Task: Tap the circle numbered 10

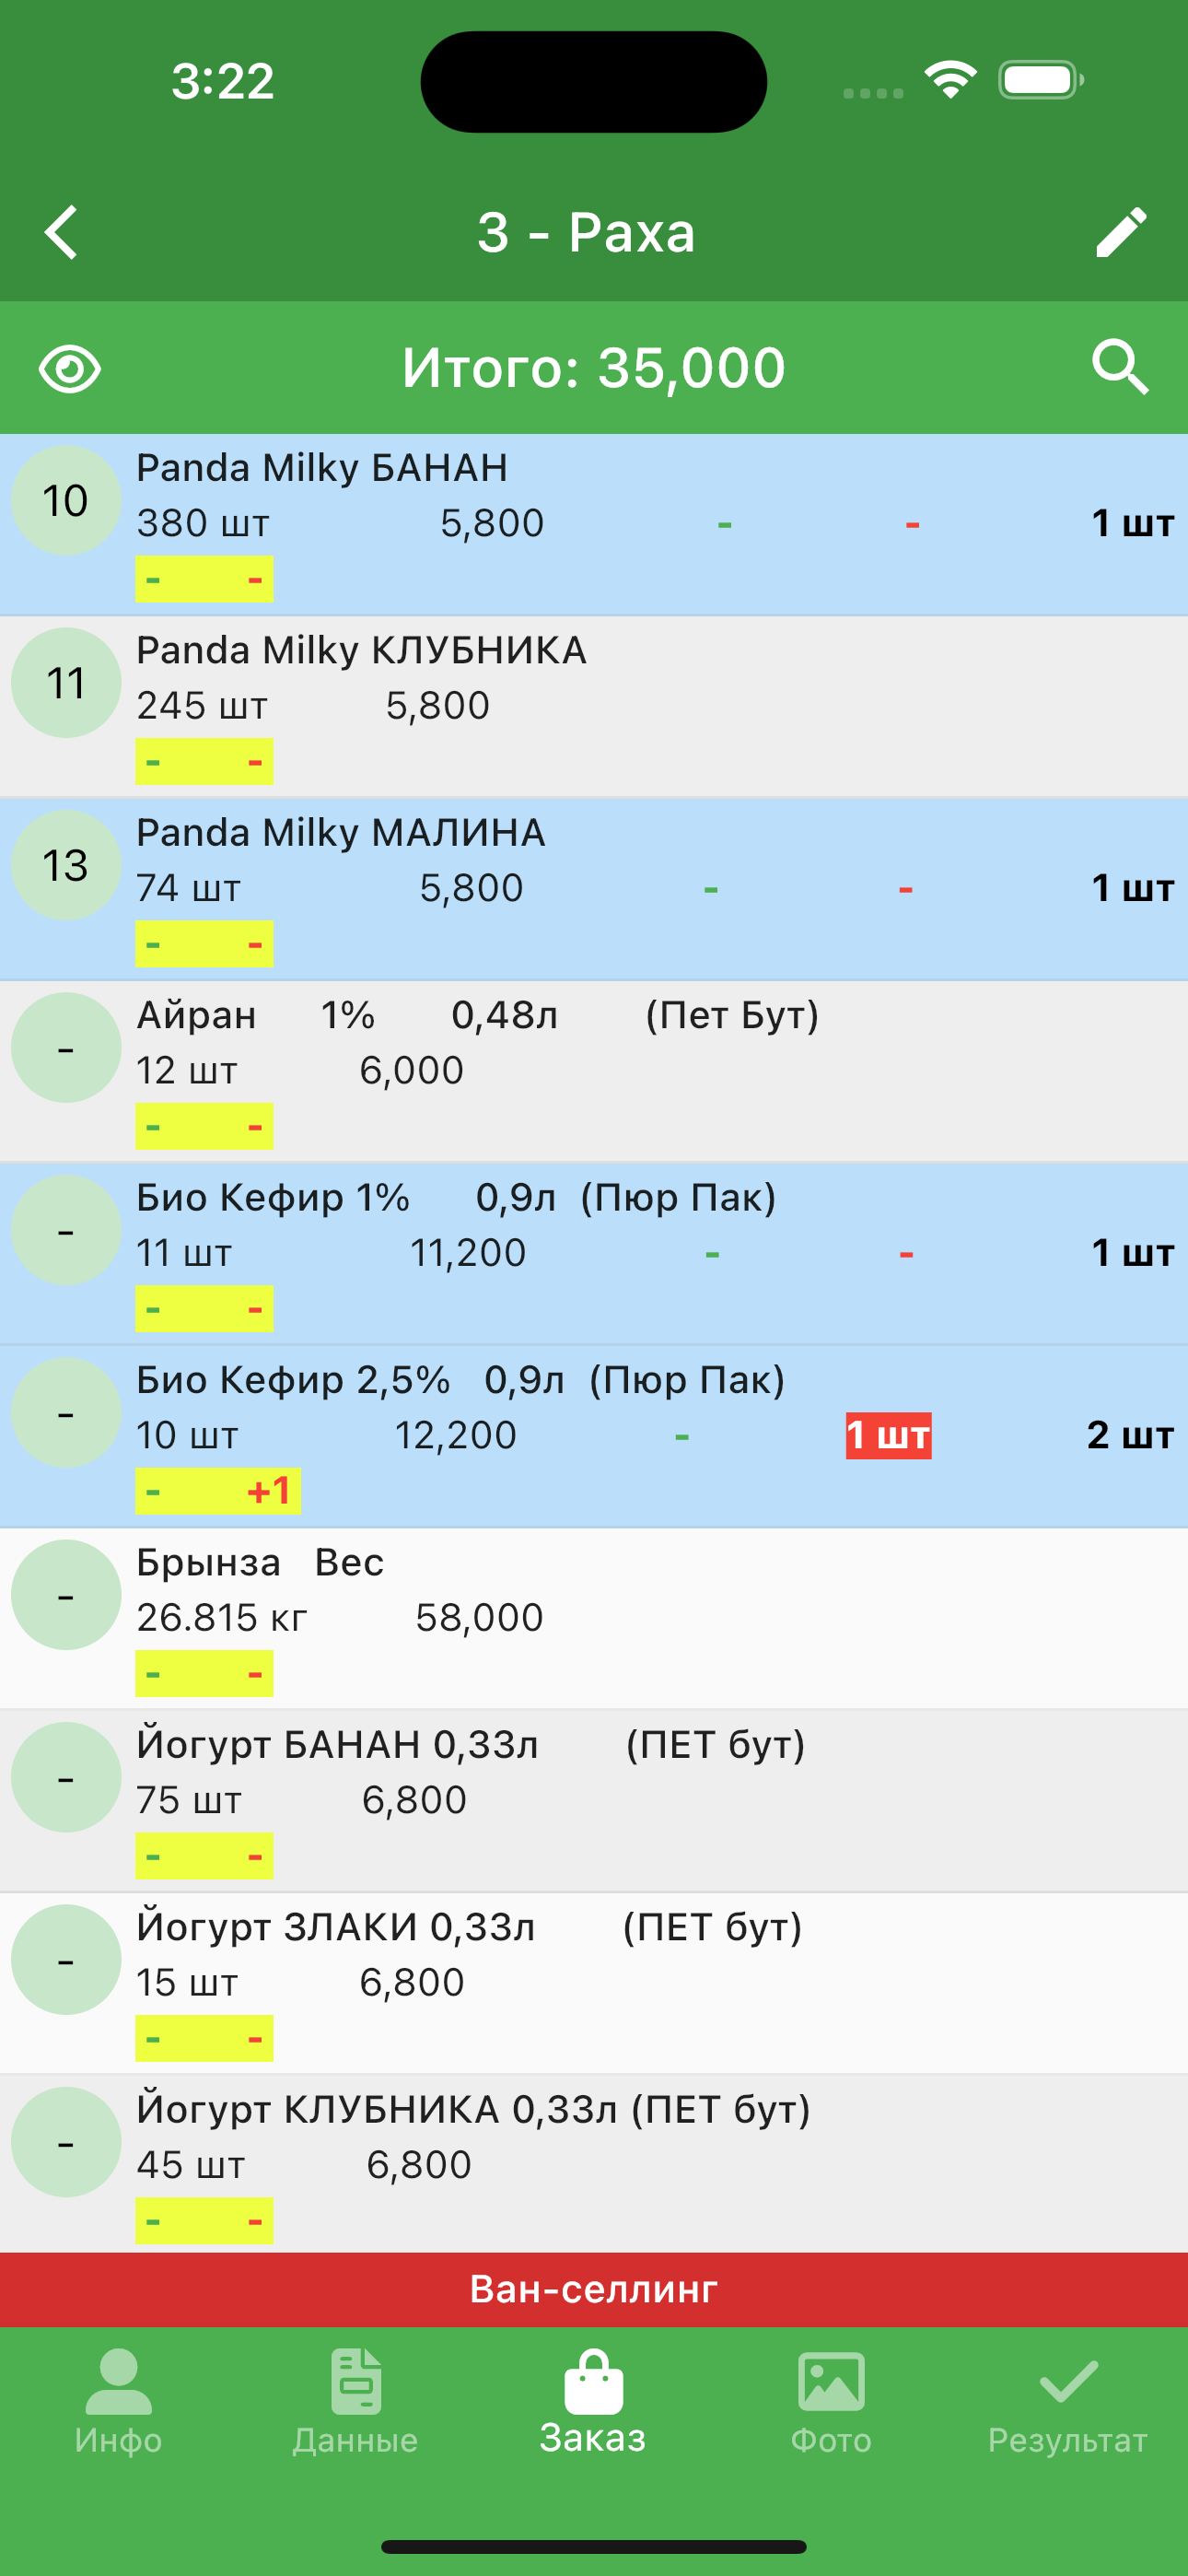Action: 66,501
